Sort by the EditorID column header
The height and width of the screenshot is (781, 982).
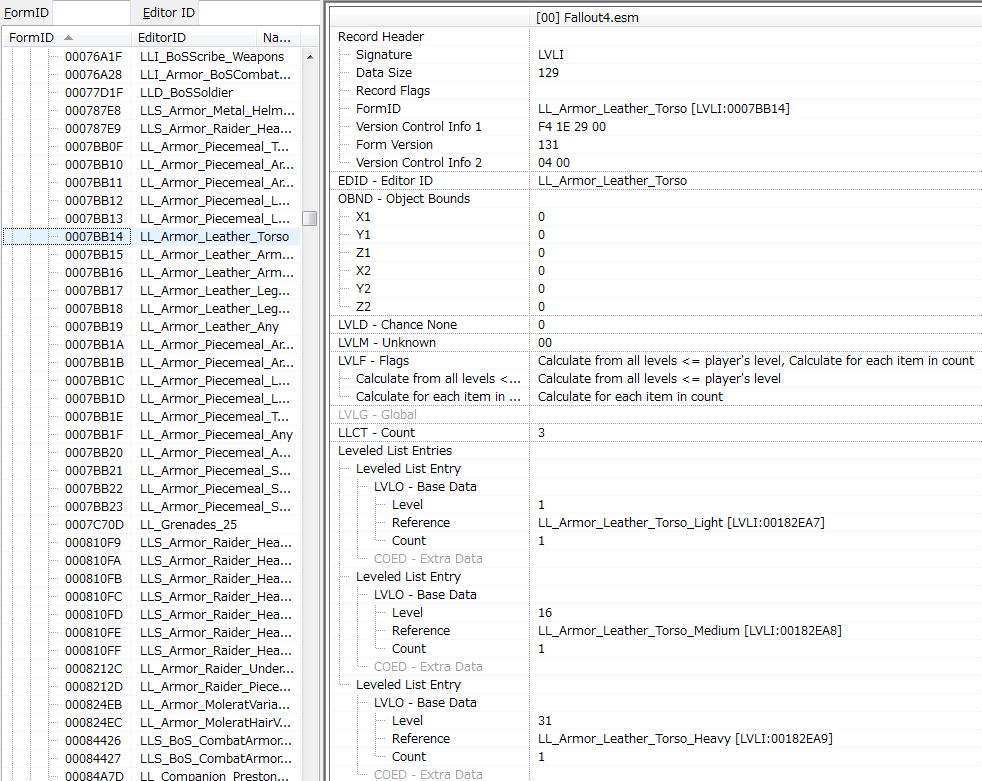(194, 38)
